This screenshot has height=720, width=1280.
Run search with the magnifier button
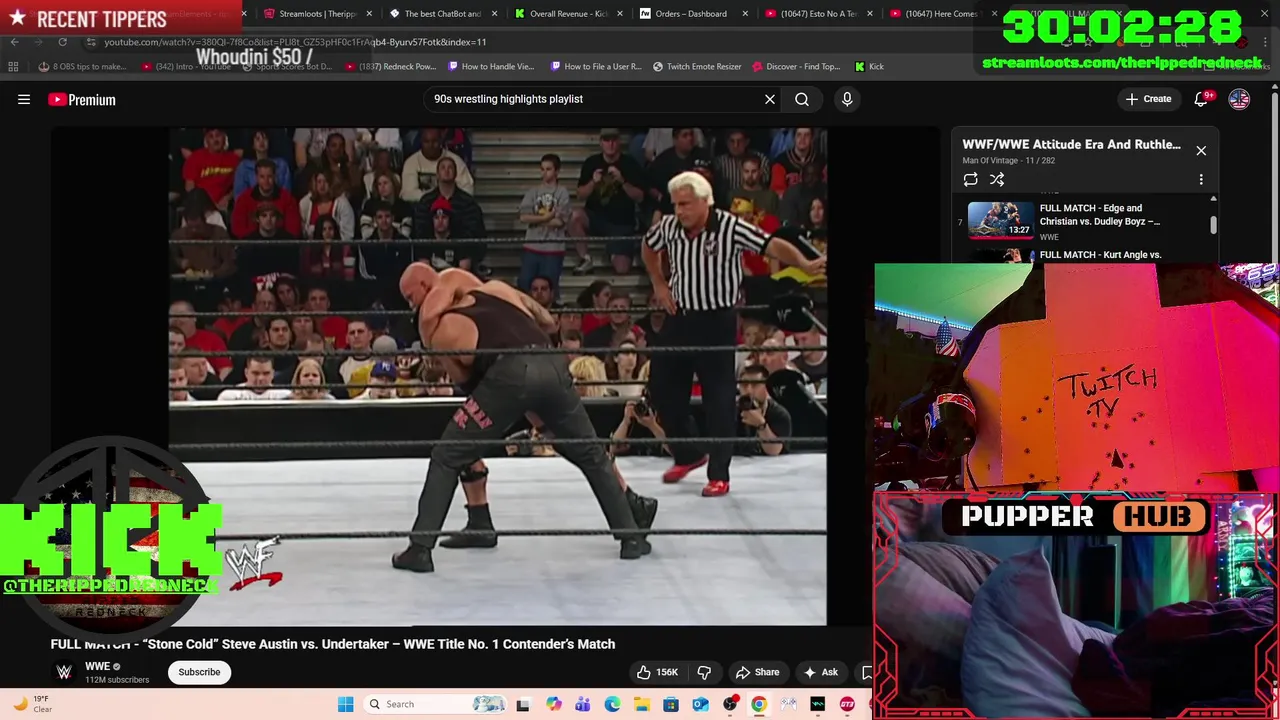(x=802, y=99)
